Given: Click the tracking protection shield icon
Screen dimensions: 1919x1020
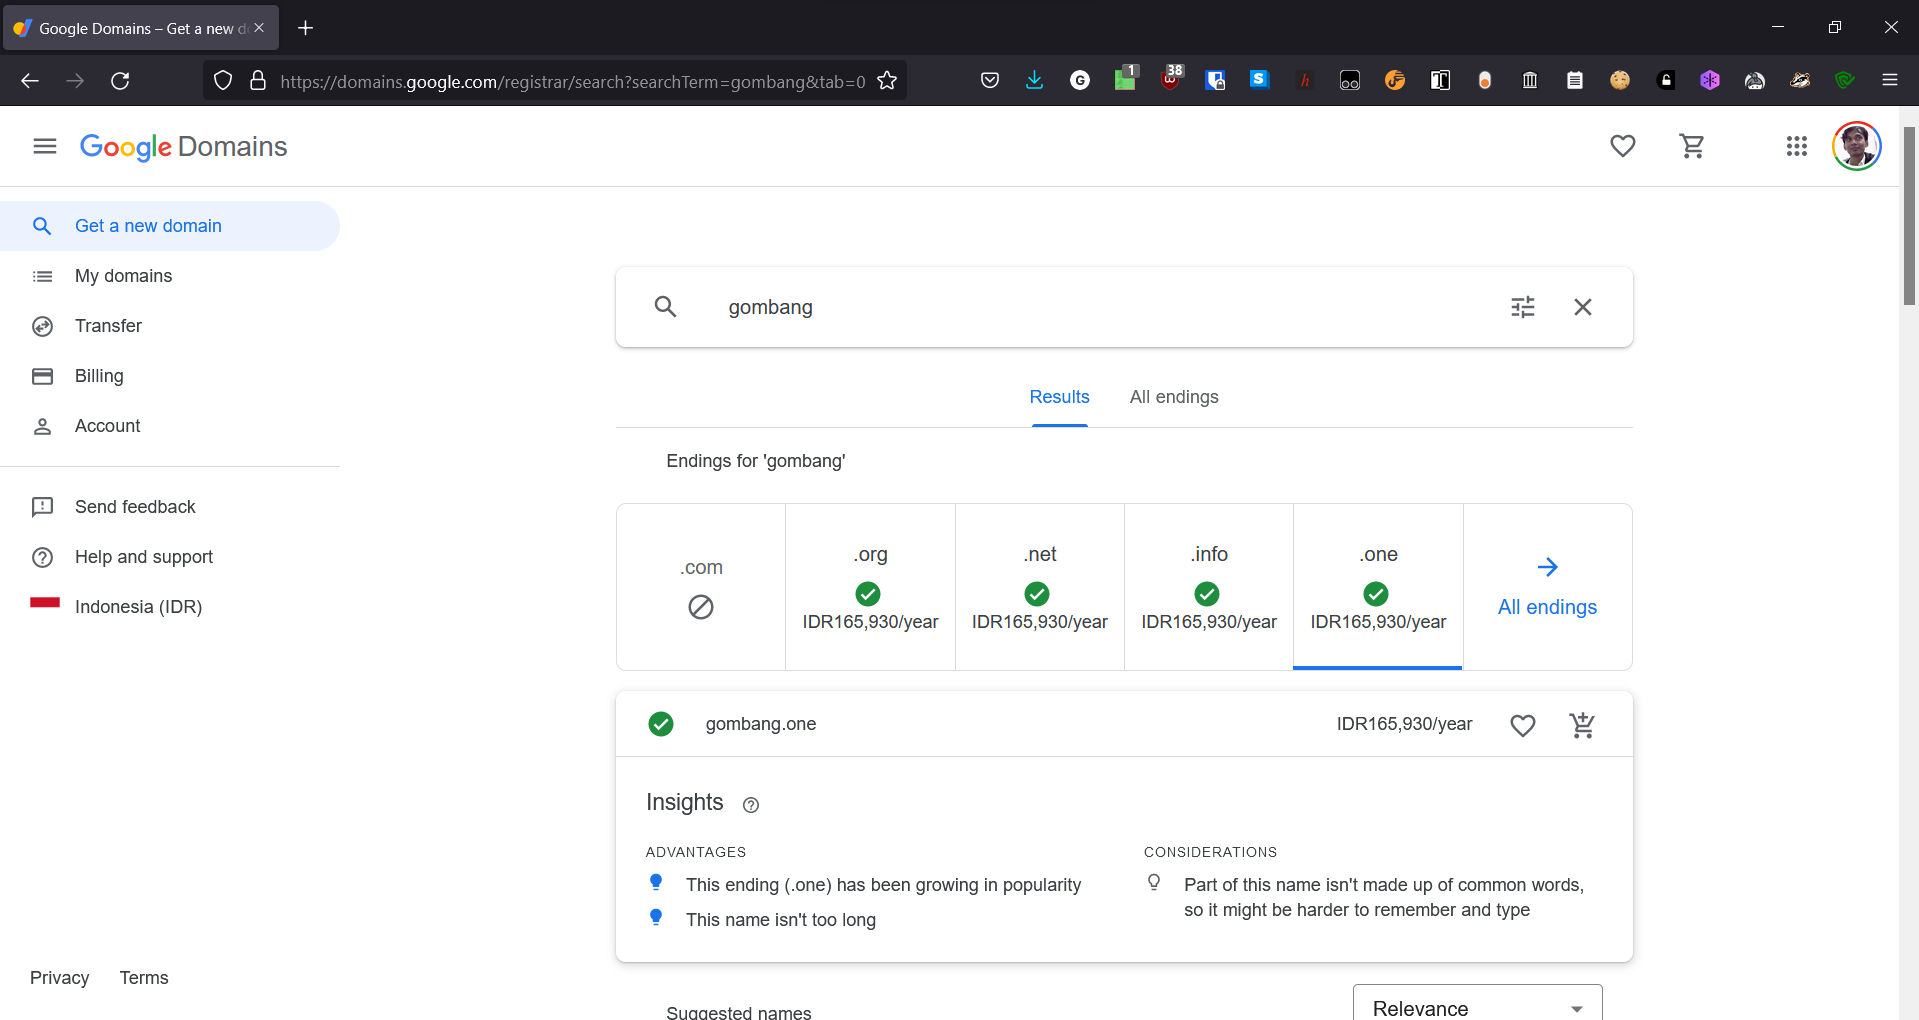Looking at the screenshot, I should click(223, 81).
